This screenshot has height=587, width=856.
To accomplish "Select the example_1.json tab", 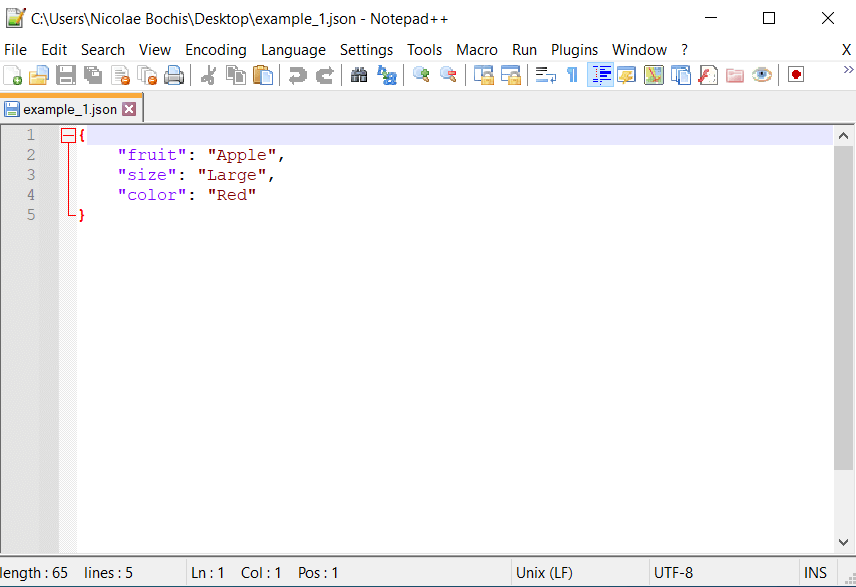I will click(65, 107).
